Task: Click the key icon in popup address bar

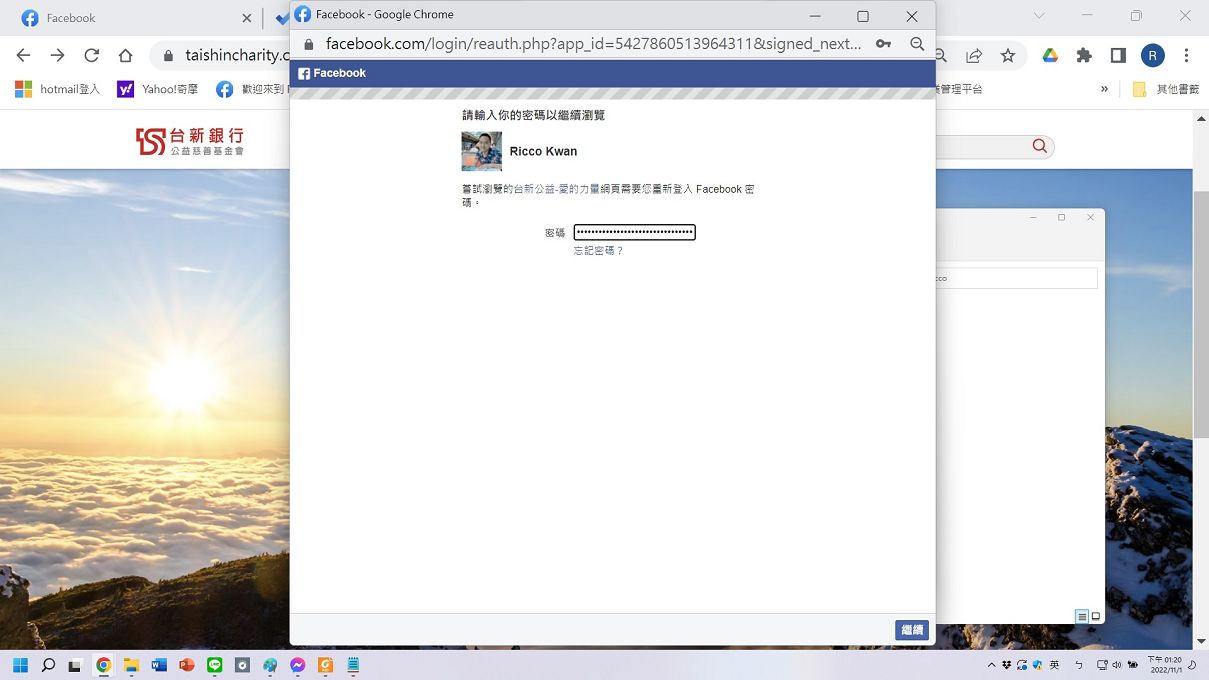Action: pyautogui.click(x=883, y=44)
